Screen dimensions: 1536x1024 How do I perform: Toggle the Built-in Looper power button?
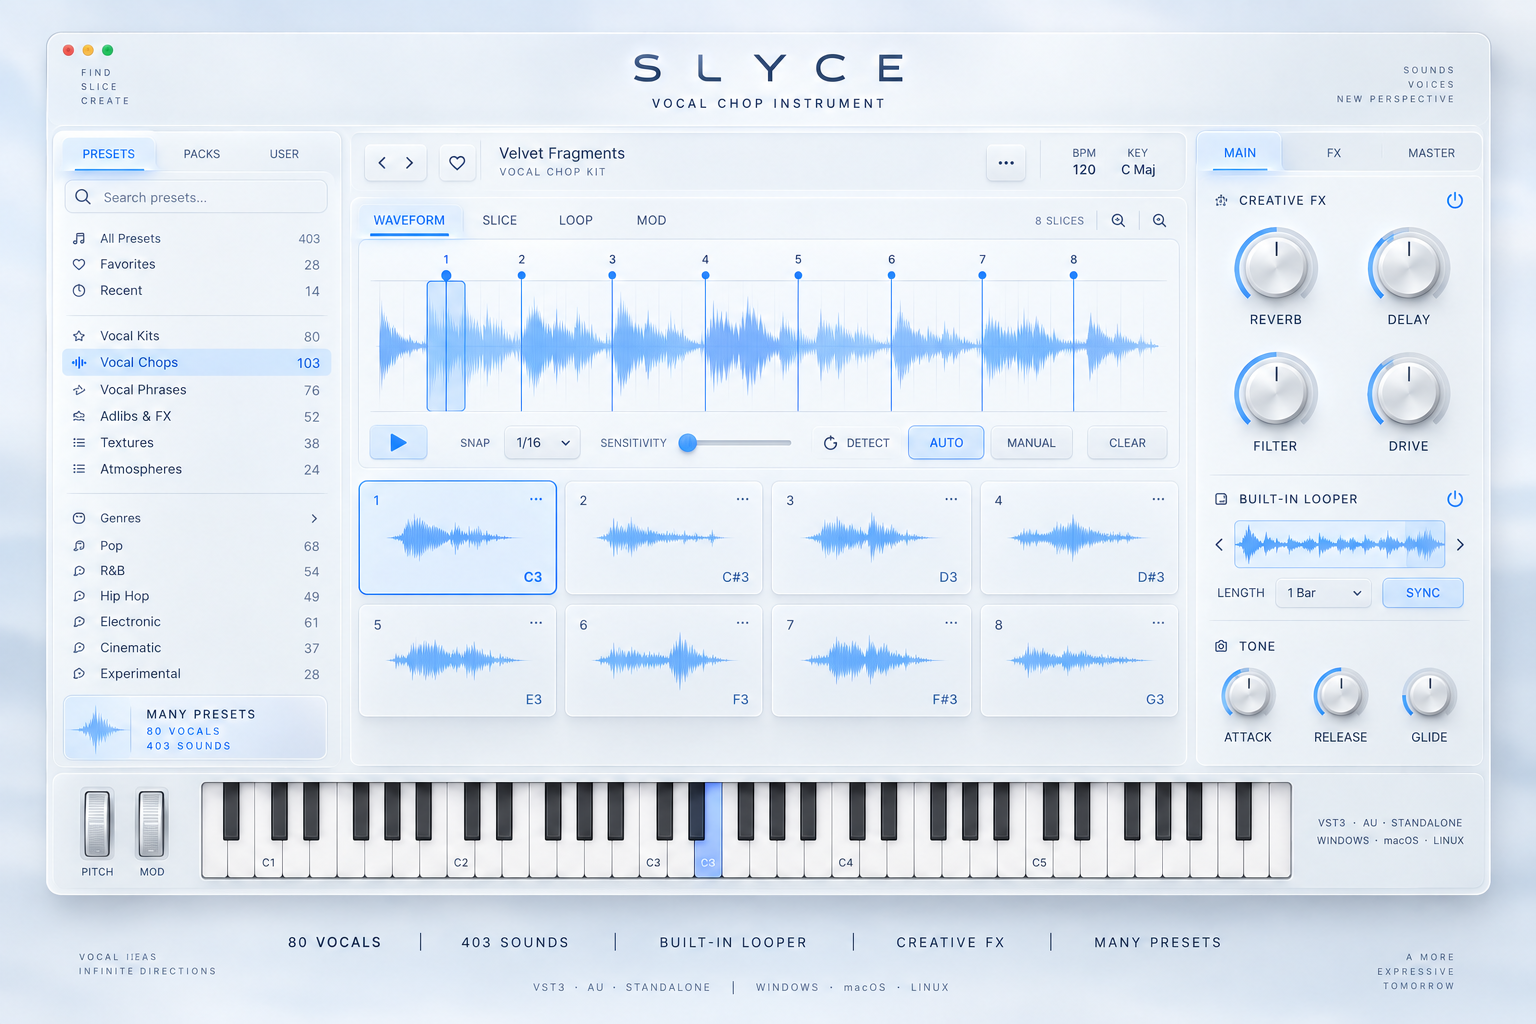click(x=1455, y=499)
